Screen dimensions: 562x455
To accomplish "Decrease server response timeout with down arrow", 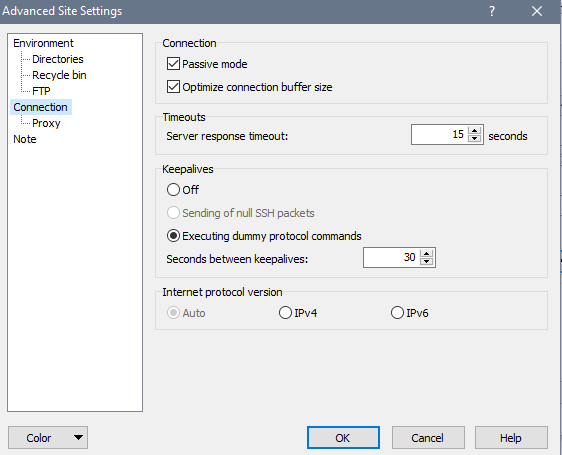I will [x=475, y=139].
